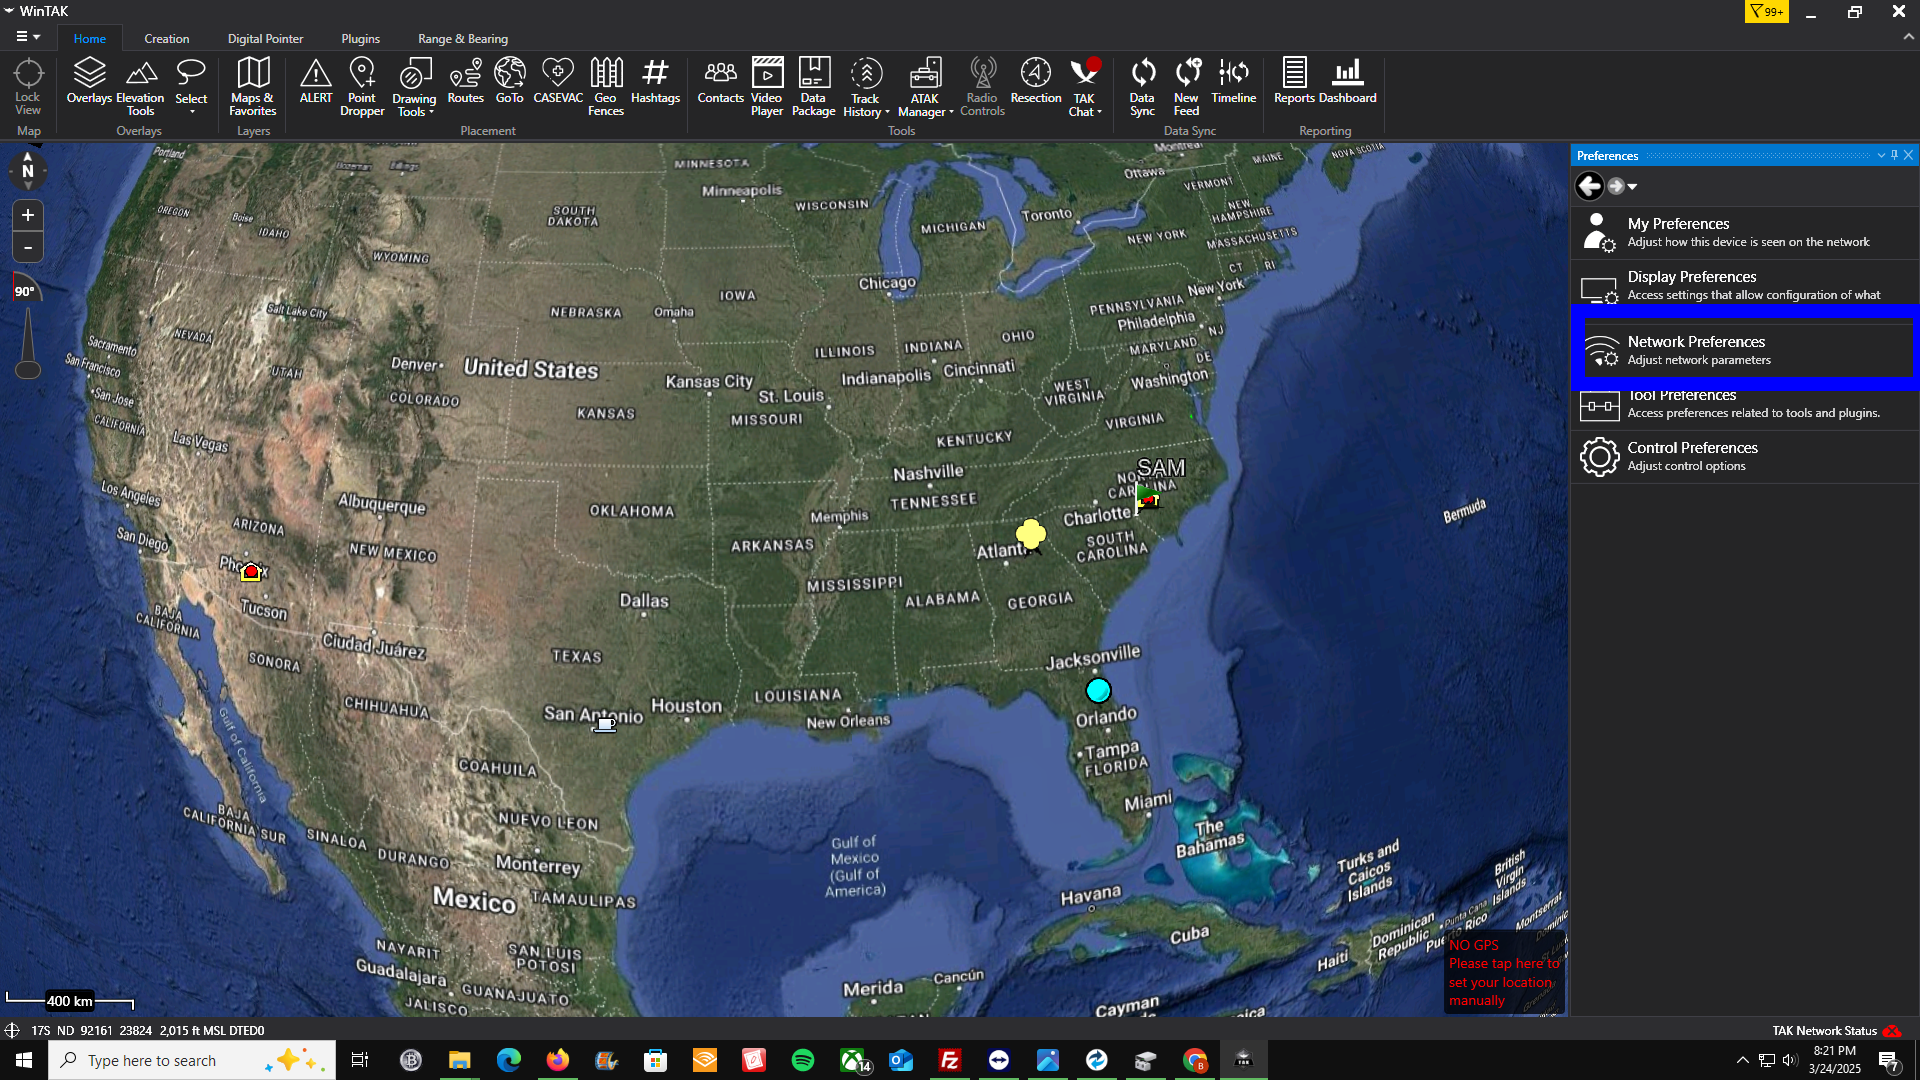Open the Windows Start menu
Viewport: 1920px width, 1080px height.
click(x=24, y=1060)
